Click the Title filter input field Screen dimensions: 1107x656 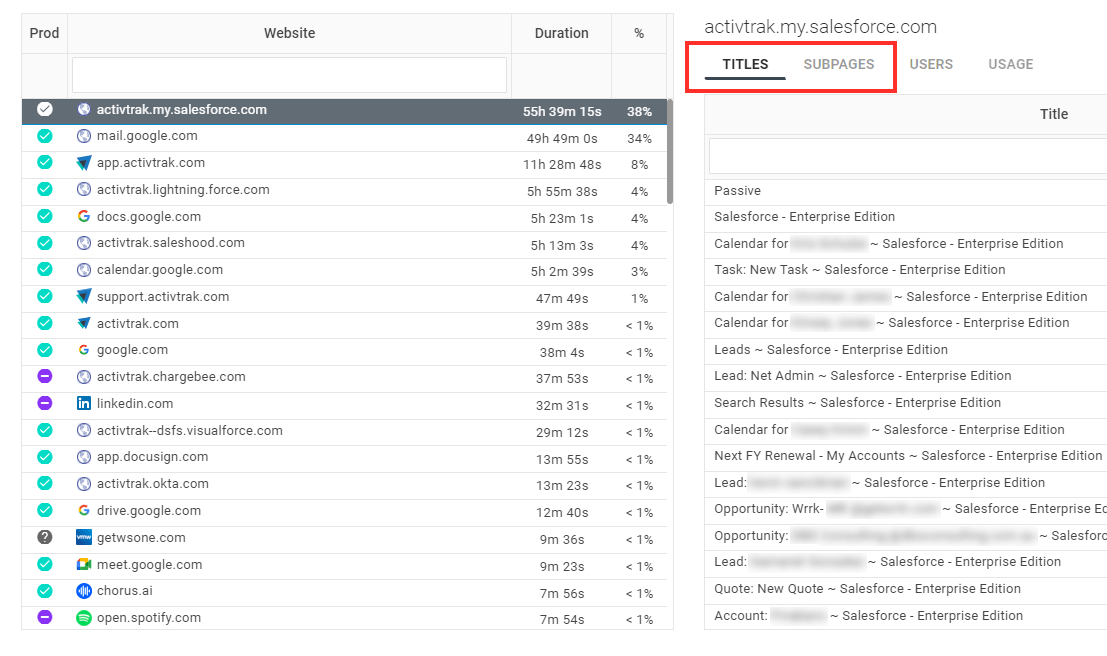click(x=908, y=155)
